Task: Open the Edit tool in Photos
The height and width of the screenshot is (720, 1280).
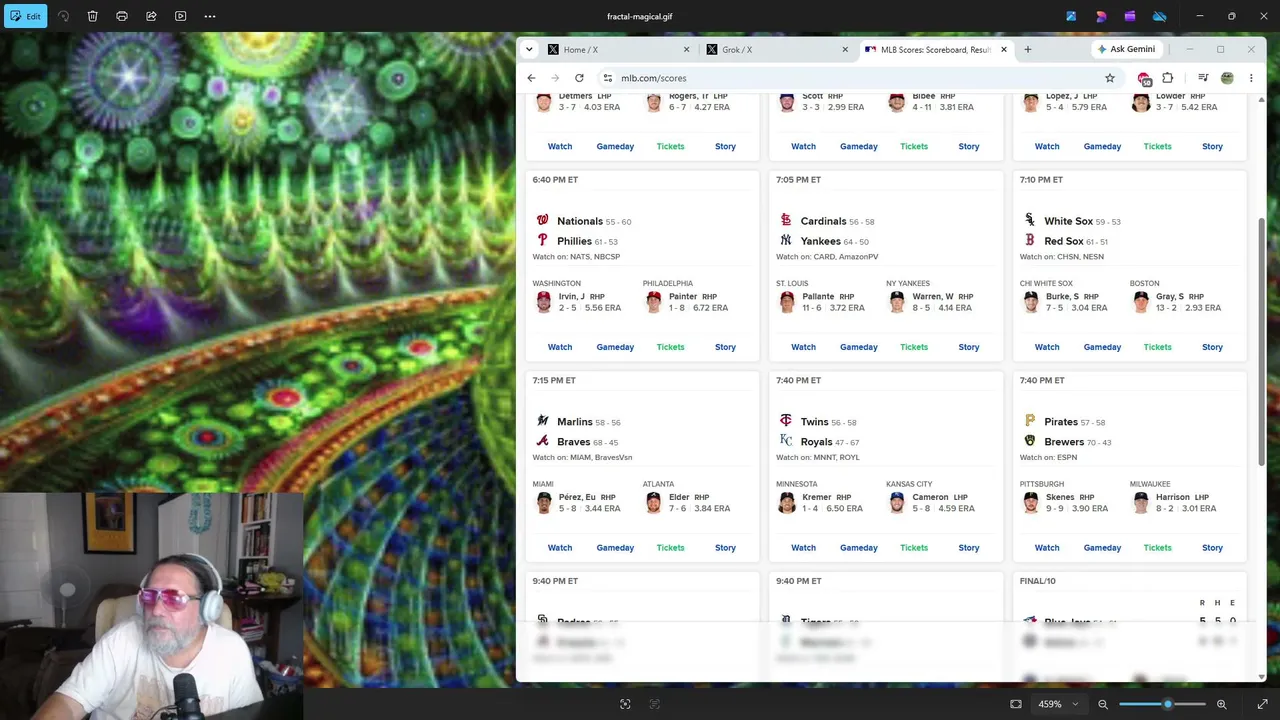Action: 25,16
